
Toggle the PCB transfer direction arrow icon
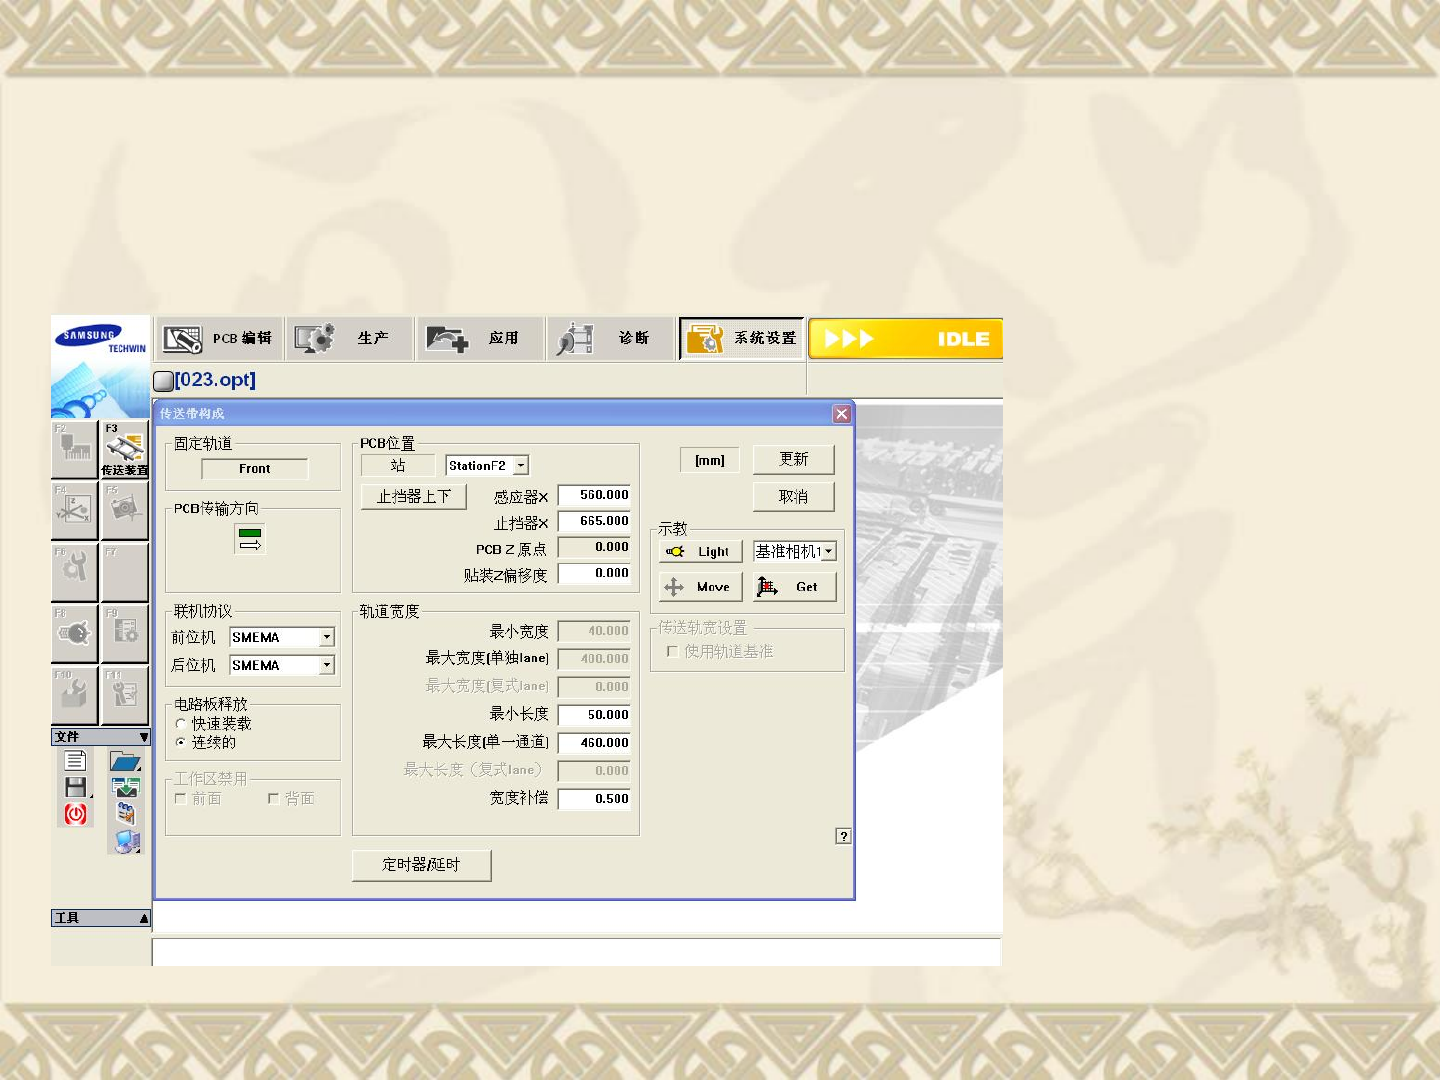[x=250, y=539]
